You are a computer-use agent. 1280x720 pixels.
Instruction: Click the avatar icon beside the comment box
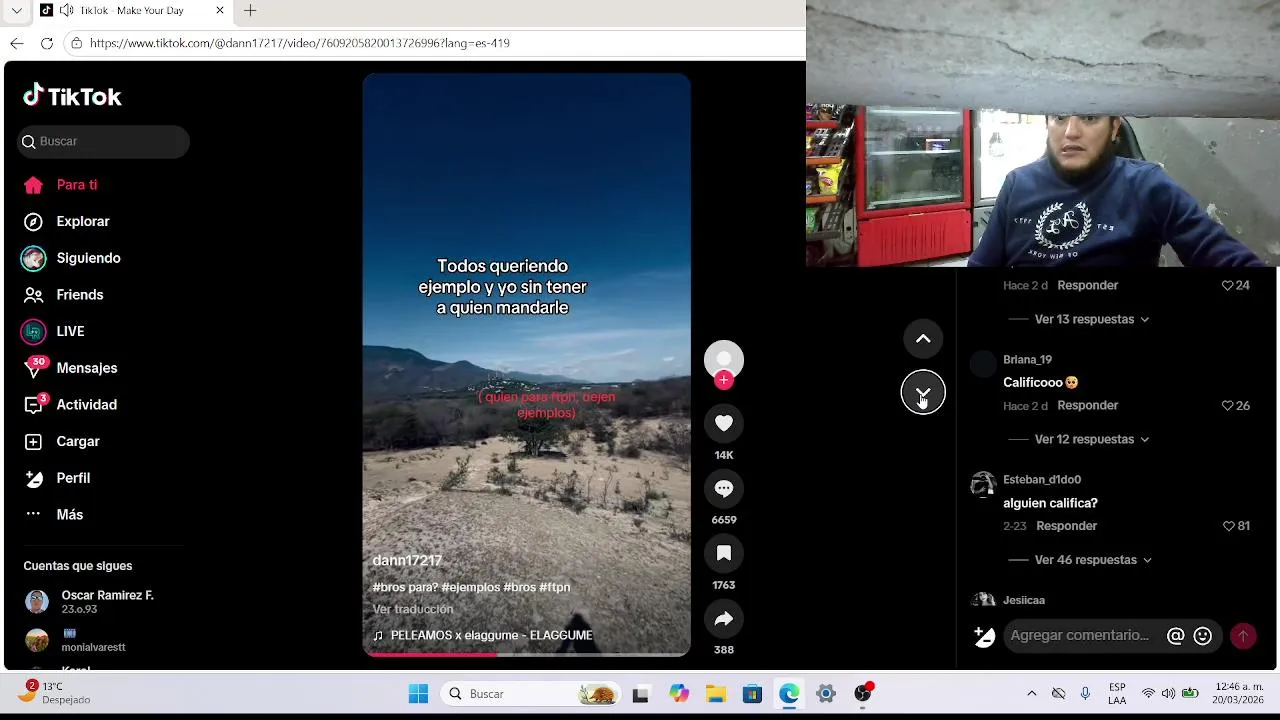(x=984, y=636)
